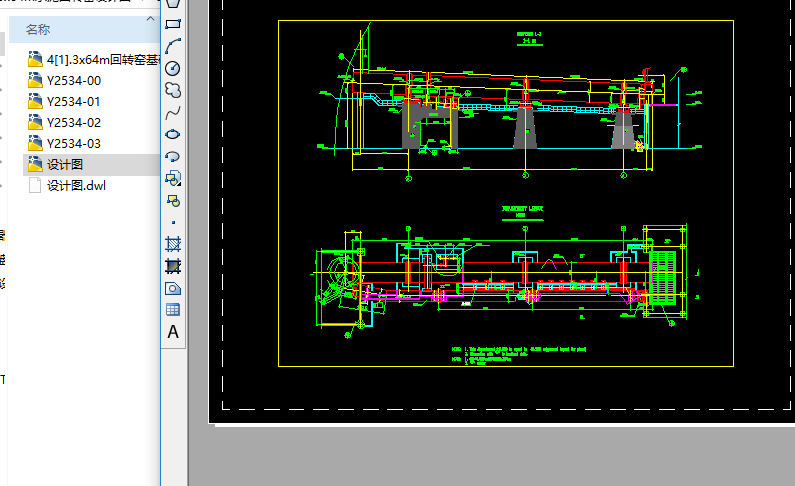The image size is (795, 486).
Task: Click the Table insert tool
Action: (x=173, y=310)
